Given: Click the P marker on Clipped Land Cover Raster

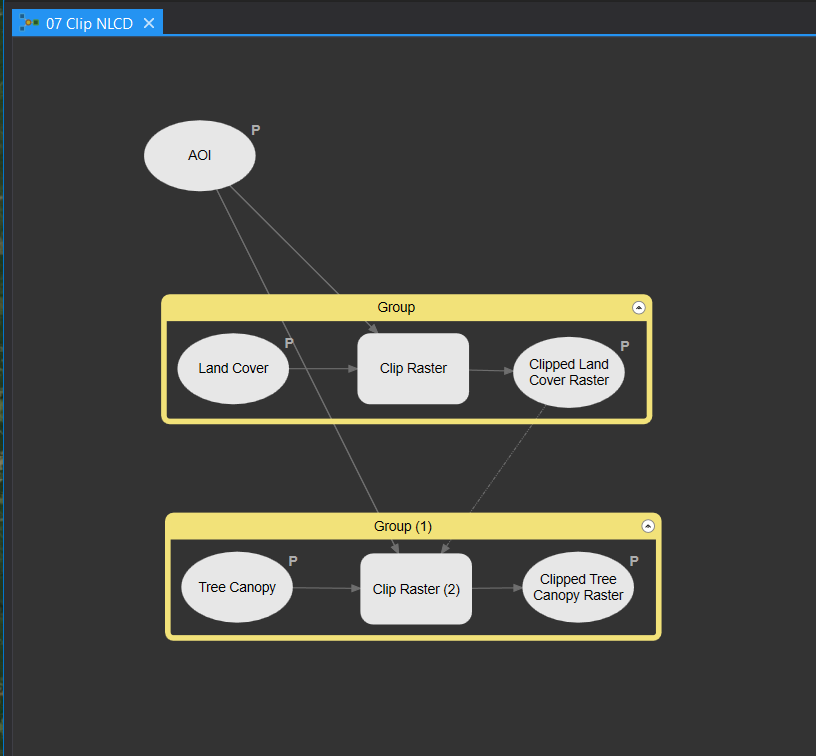Looking at the screenshot, I should [625, 346].
